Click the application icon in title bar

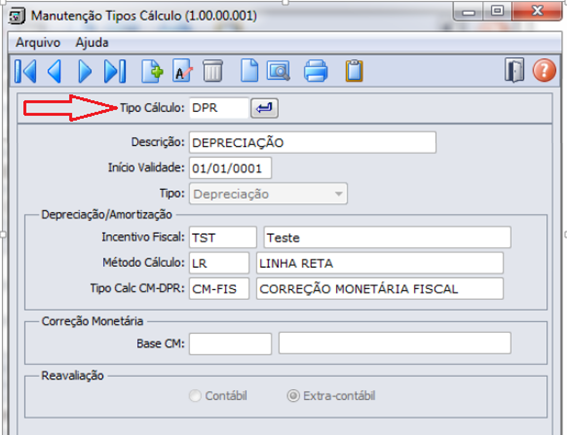pyautogui.click(x=17, y=16)
